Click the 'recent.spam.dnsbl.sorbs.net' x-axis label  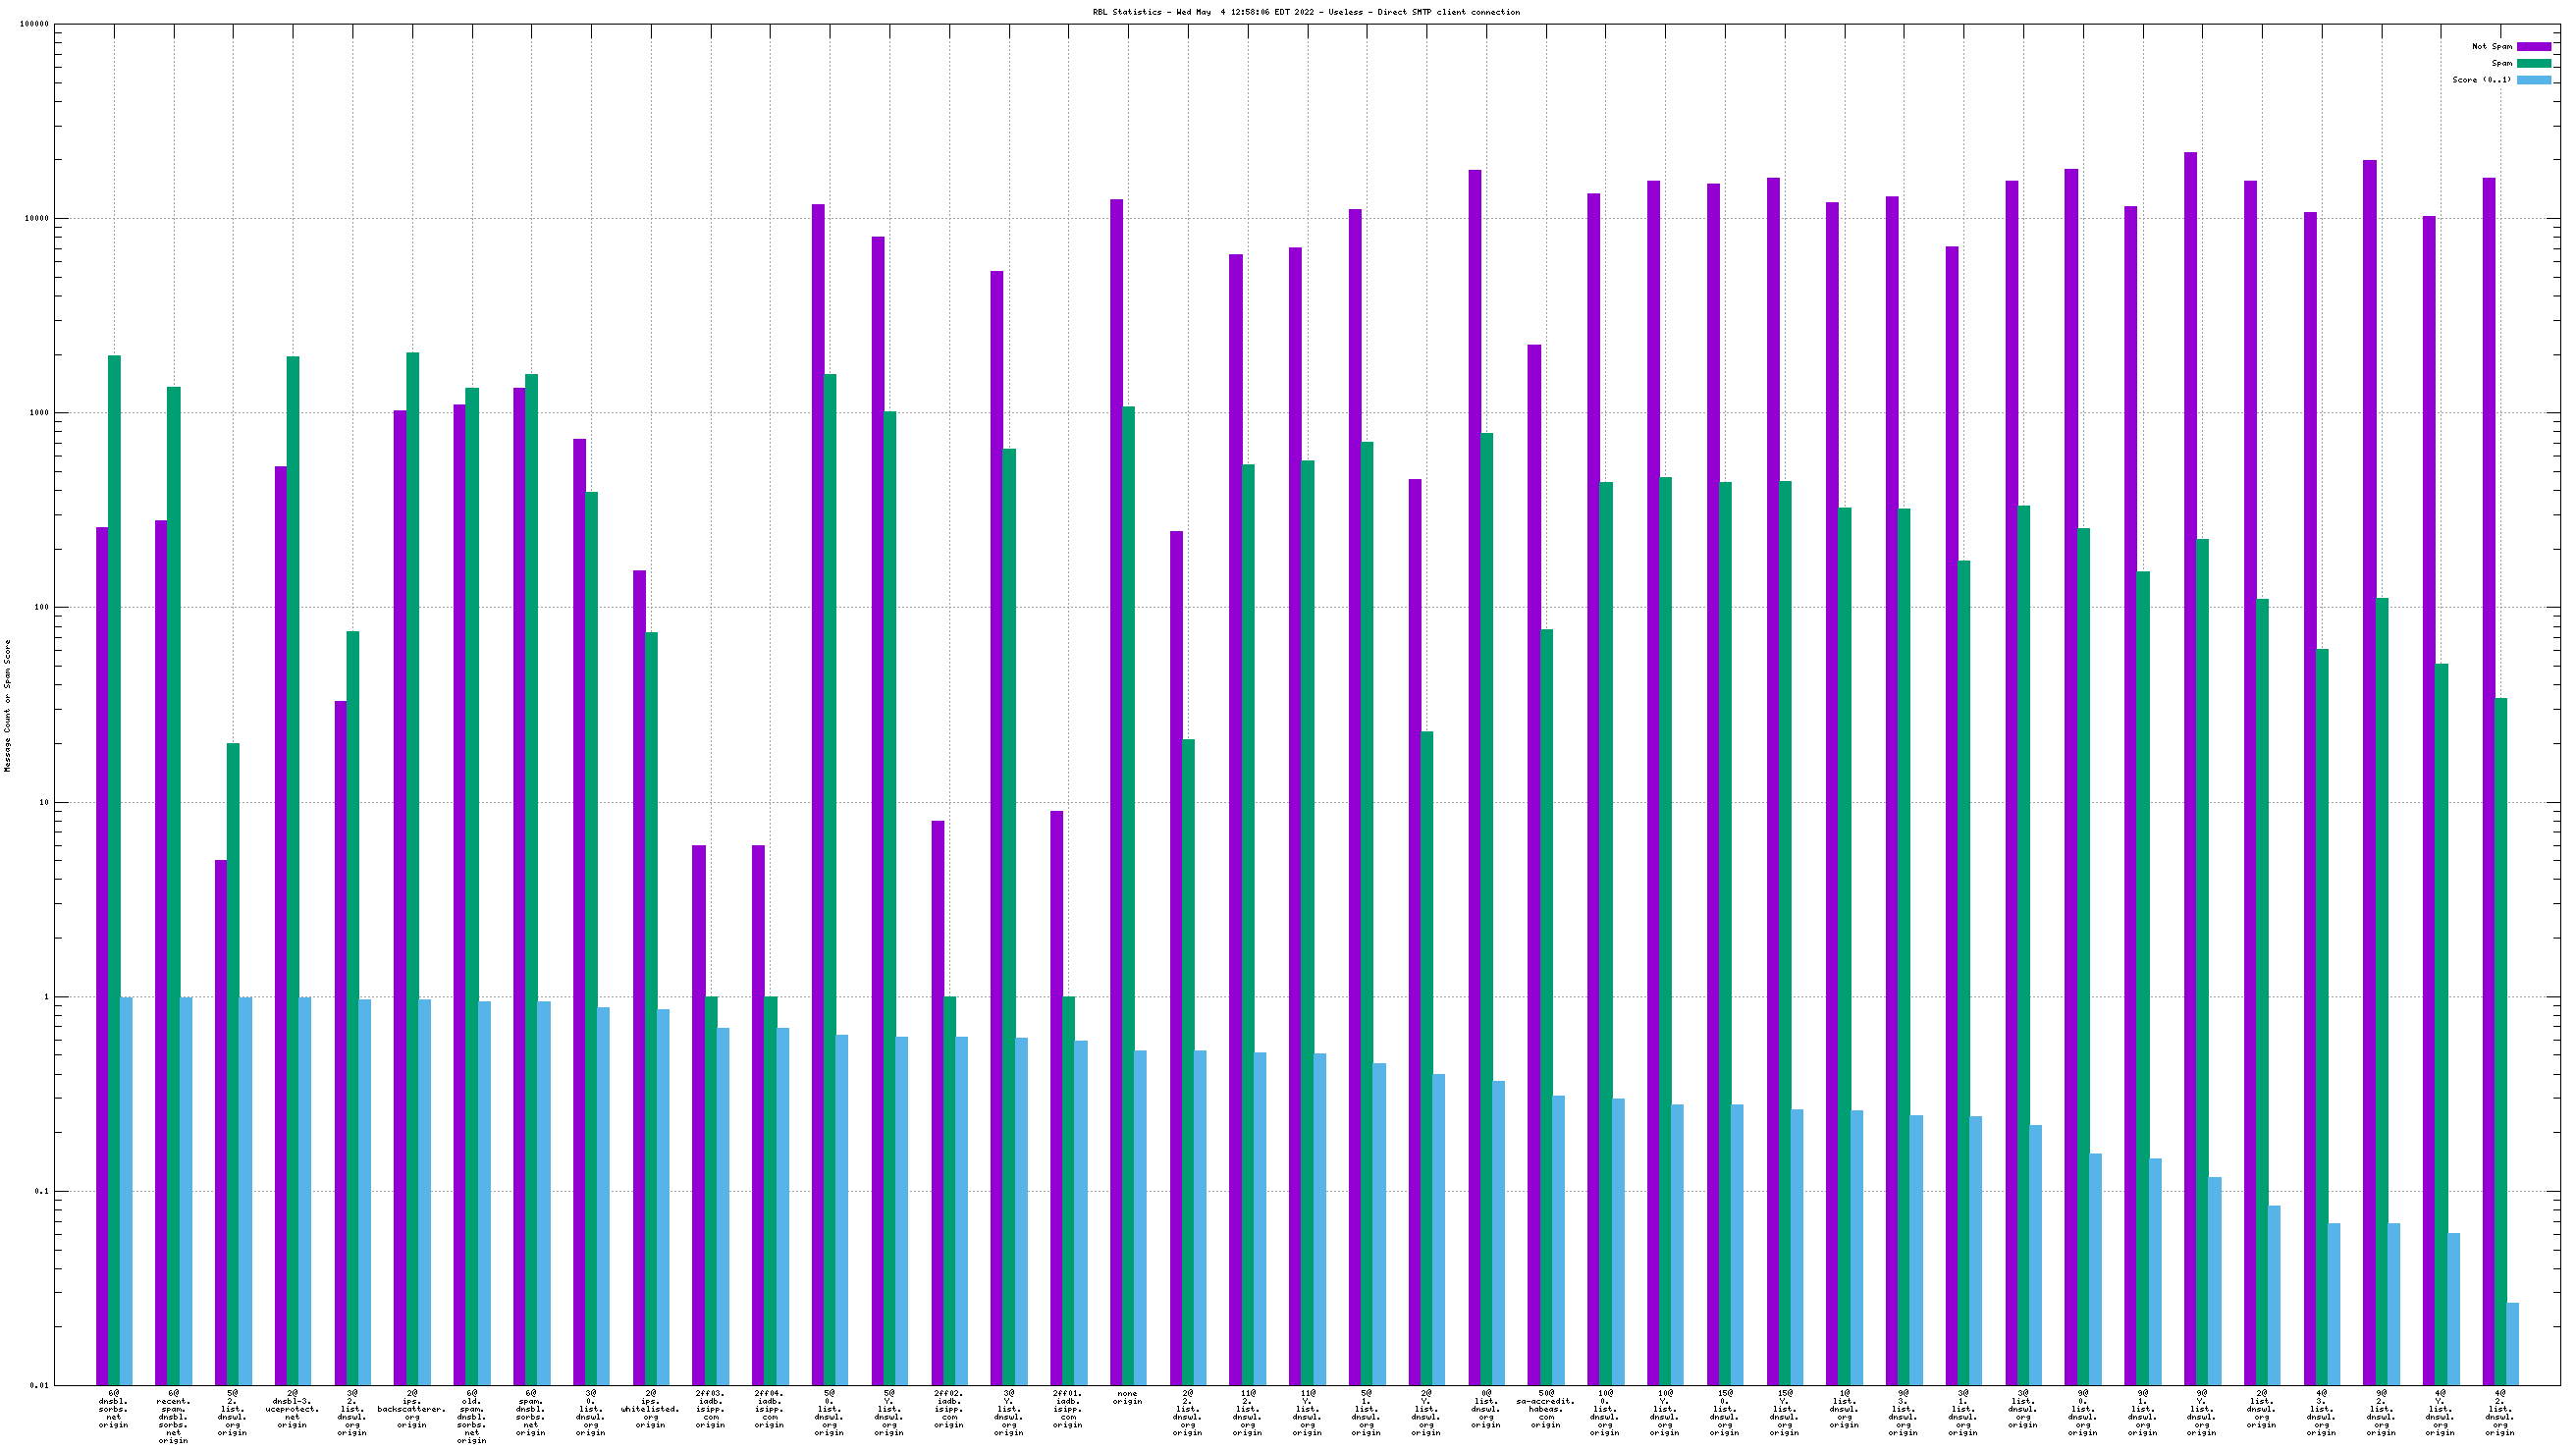tap(173, 1417)
